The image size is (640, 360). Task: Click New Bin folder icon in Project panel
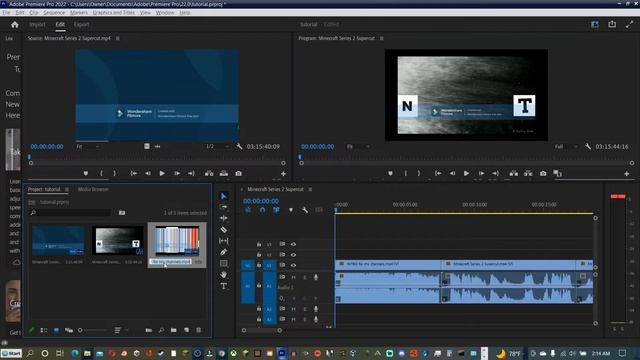click(x=174, y=330)
